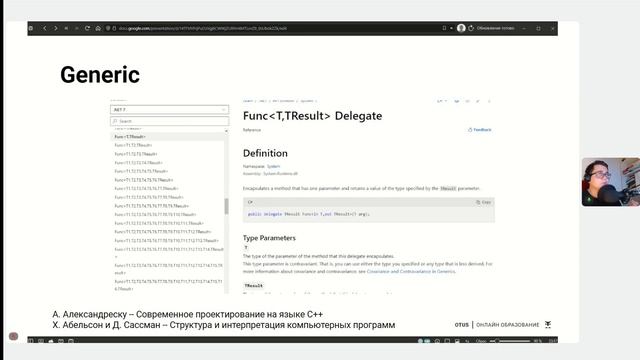Open the Feedback link
Image resolution: width=640 pixels, height=360 pixels.
pyautogui.click(x=480, y=130)
